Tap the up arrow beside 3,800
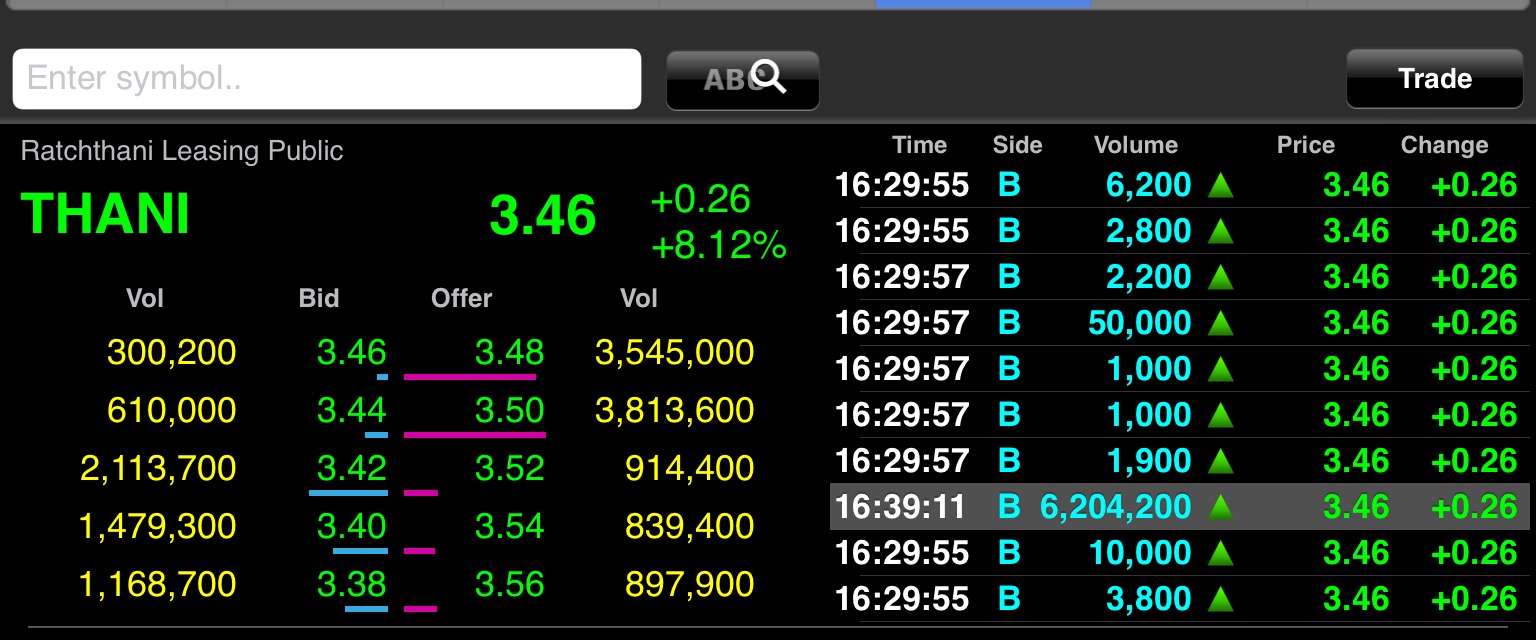Viewport: 1536px width, 640px height. pyautogui.click(x=1220, y=599)
